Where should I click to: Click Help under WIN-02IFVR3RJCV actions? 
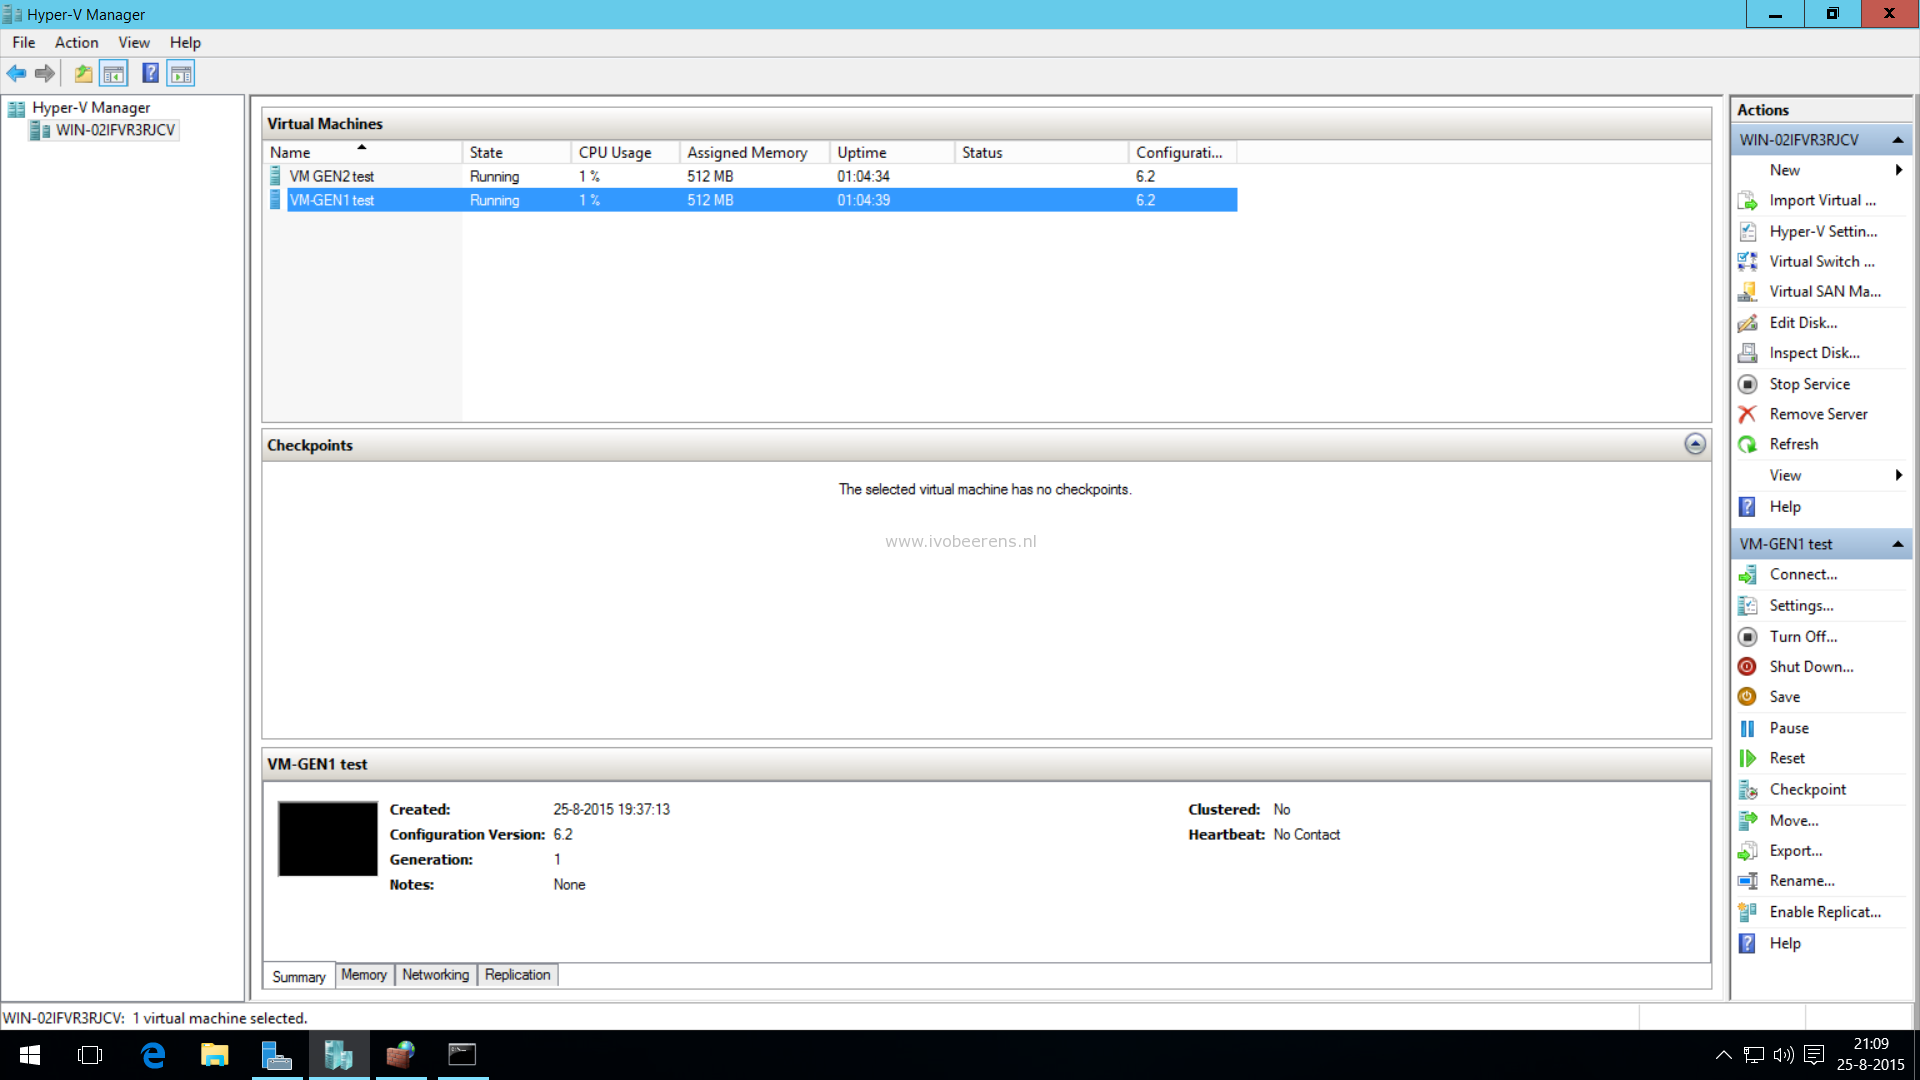(x=1785, y=507)
